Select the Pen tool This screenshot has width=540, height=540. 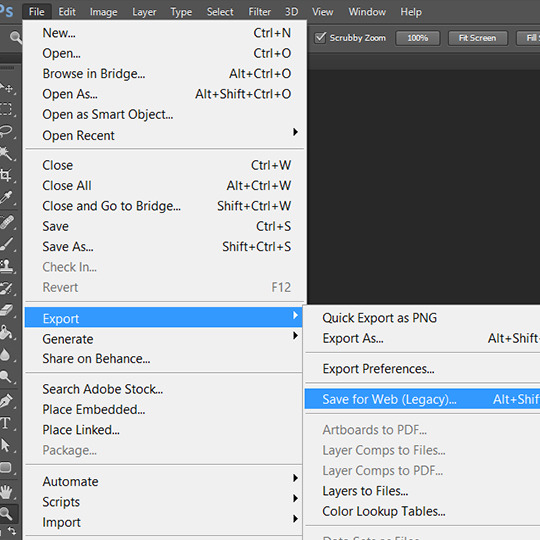click(x=6, y=401)
